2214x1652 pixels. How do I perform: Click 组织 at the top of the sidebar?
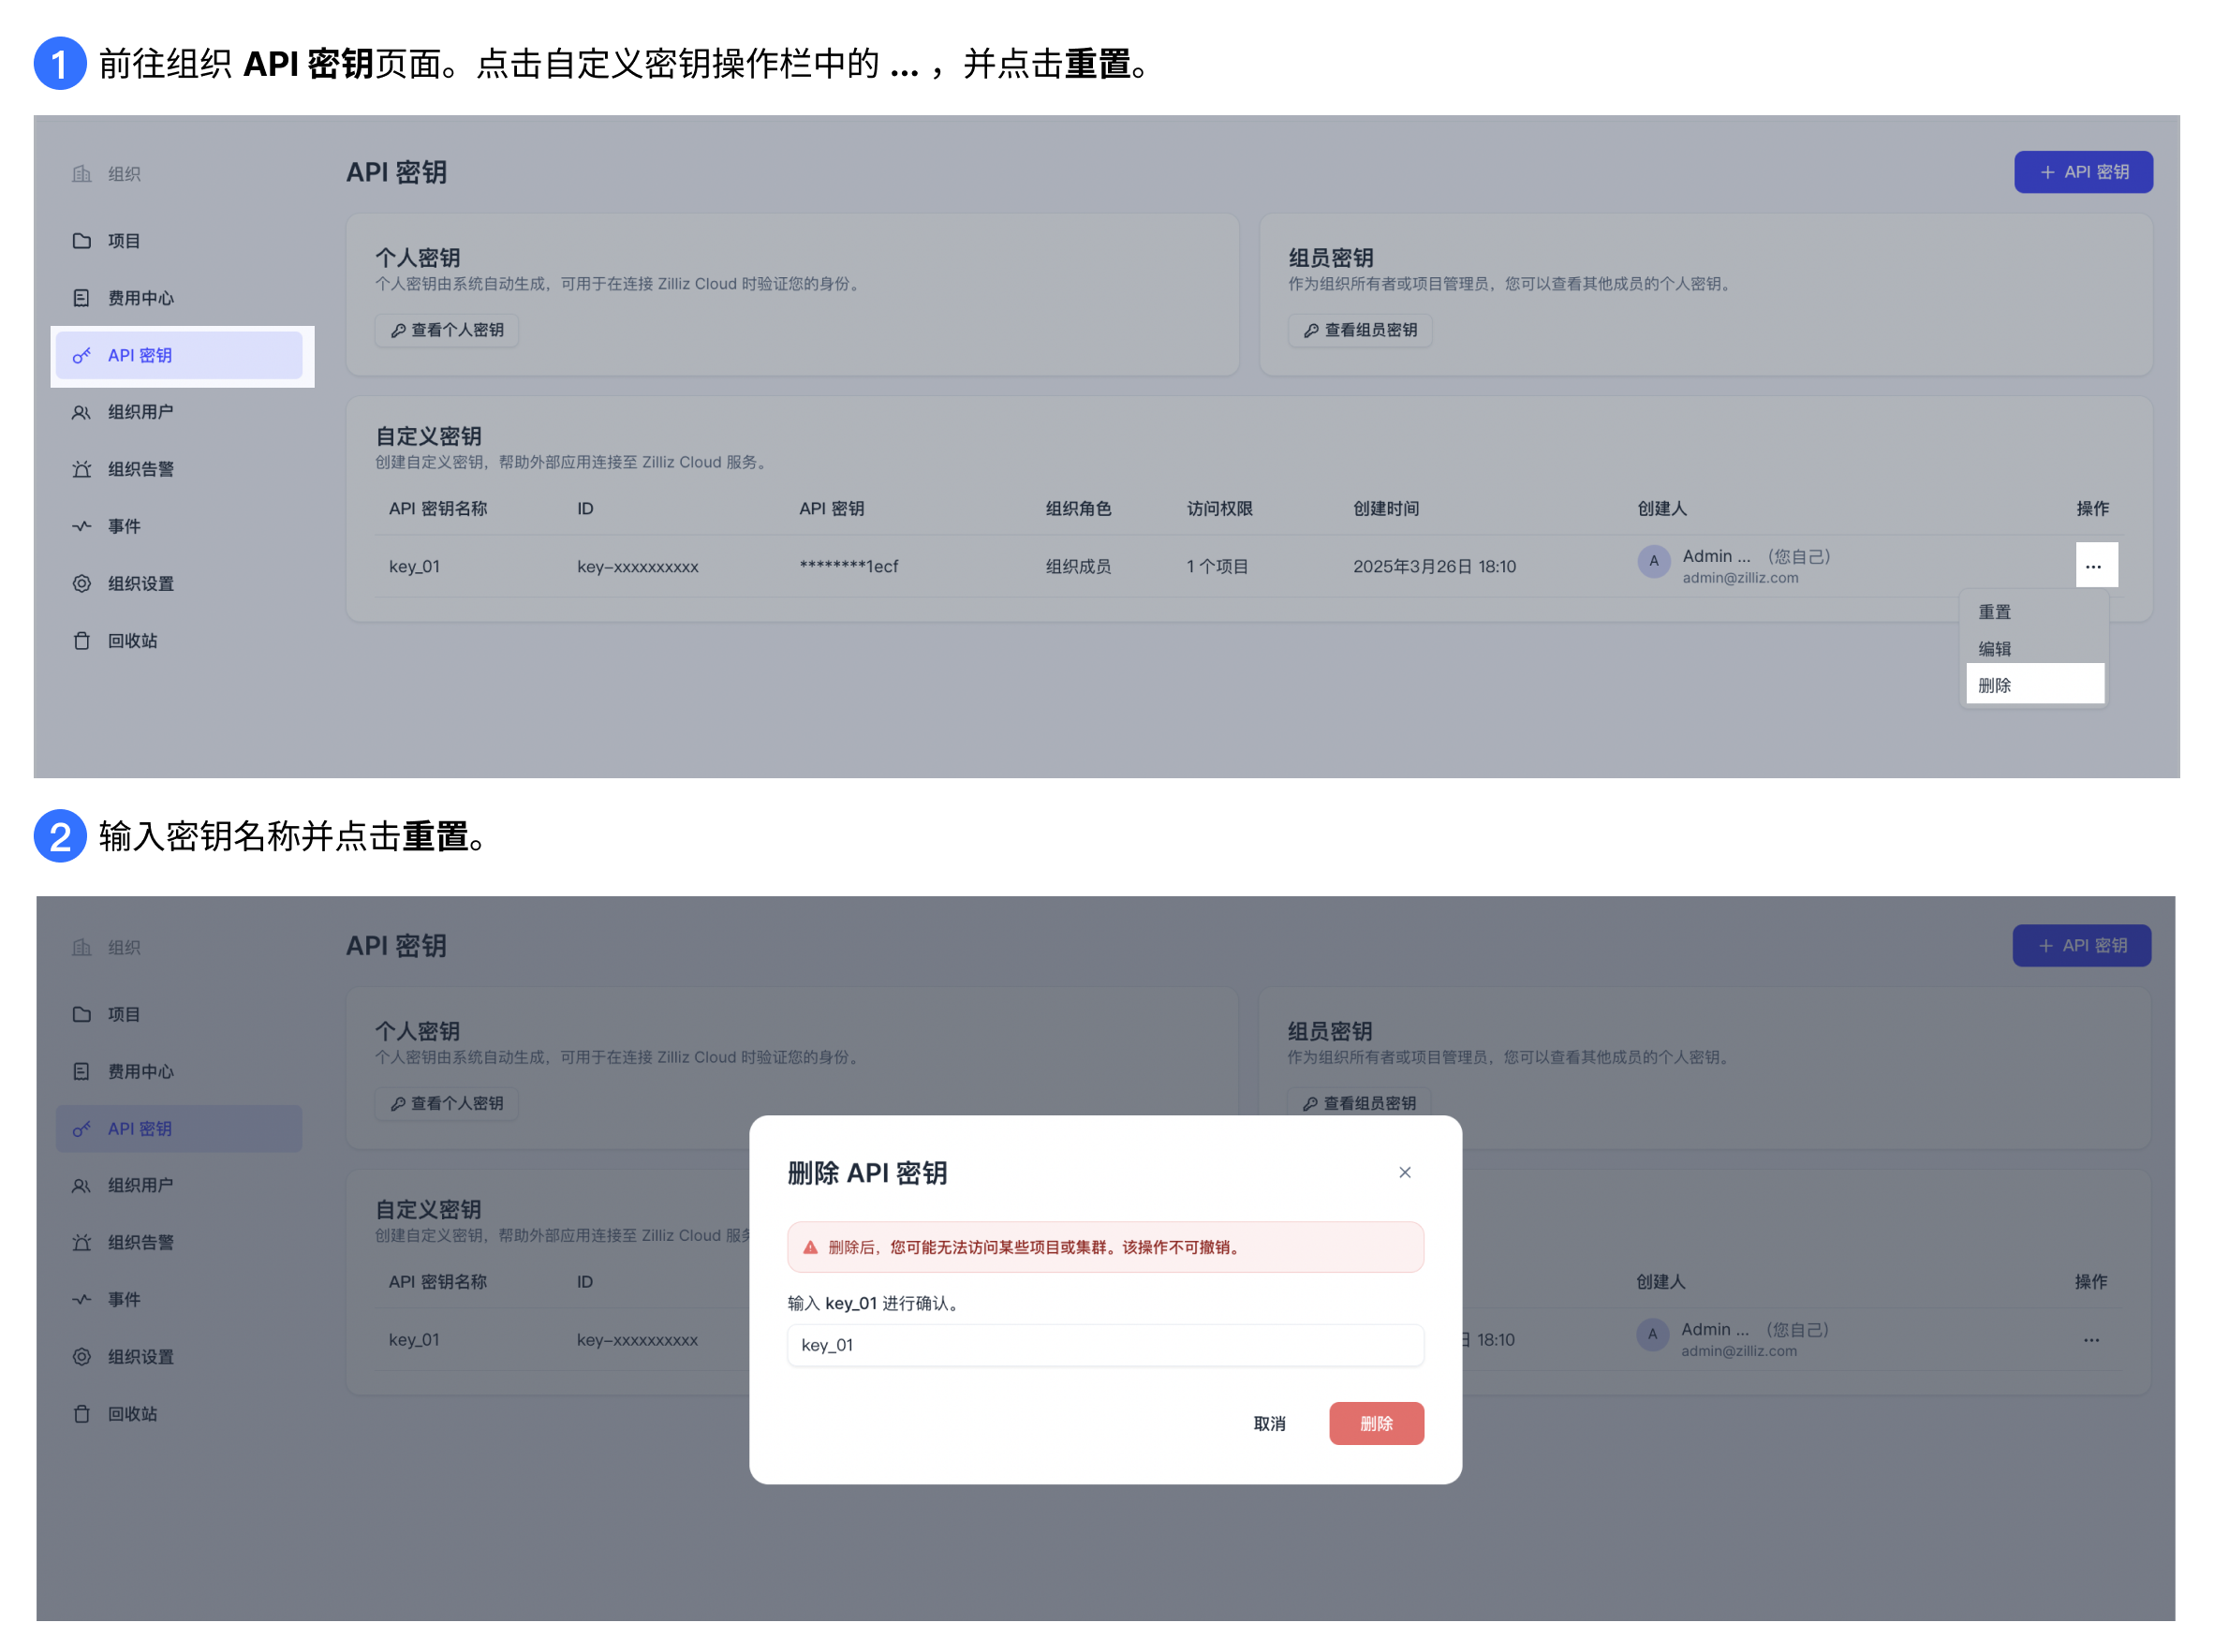124,172
